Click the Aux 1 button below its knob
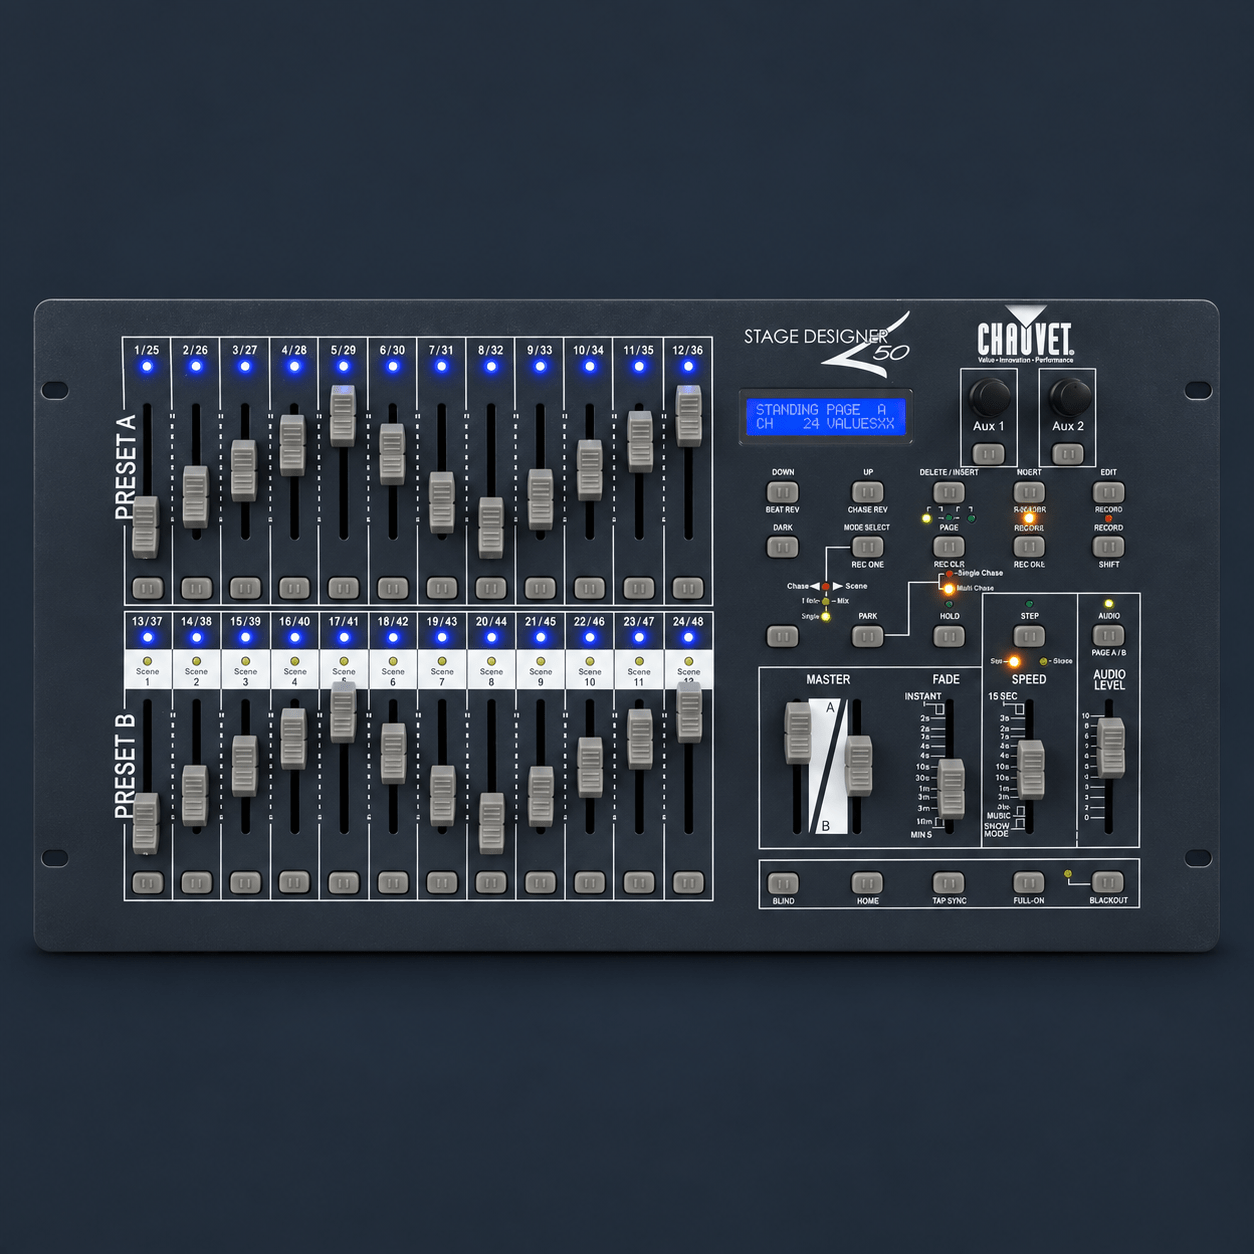Screen dimensions: 1254x1254 [989, 454]
